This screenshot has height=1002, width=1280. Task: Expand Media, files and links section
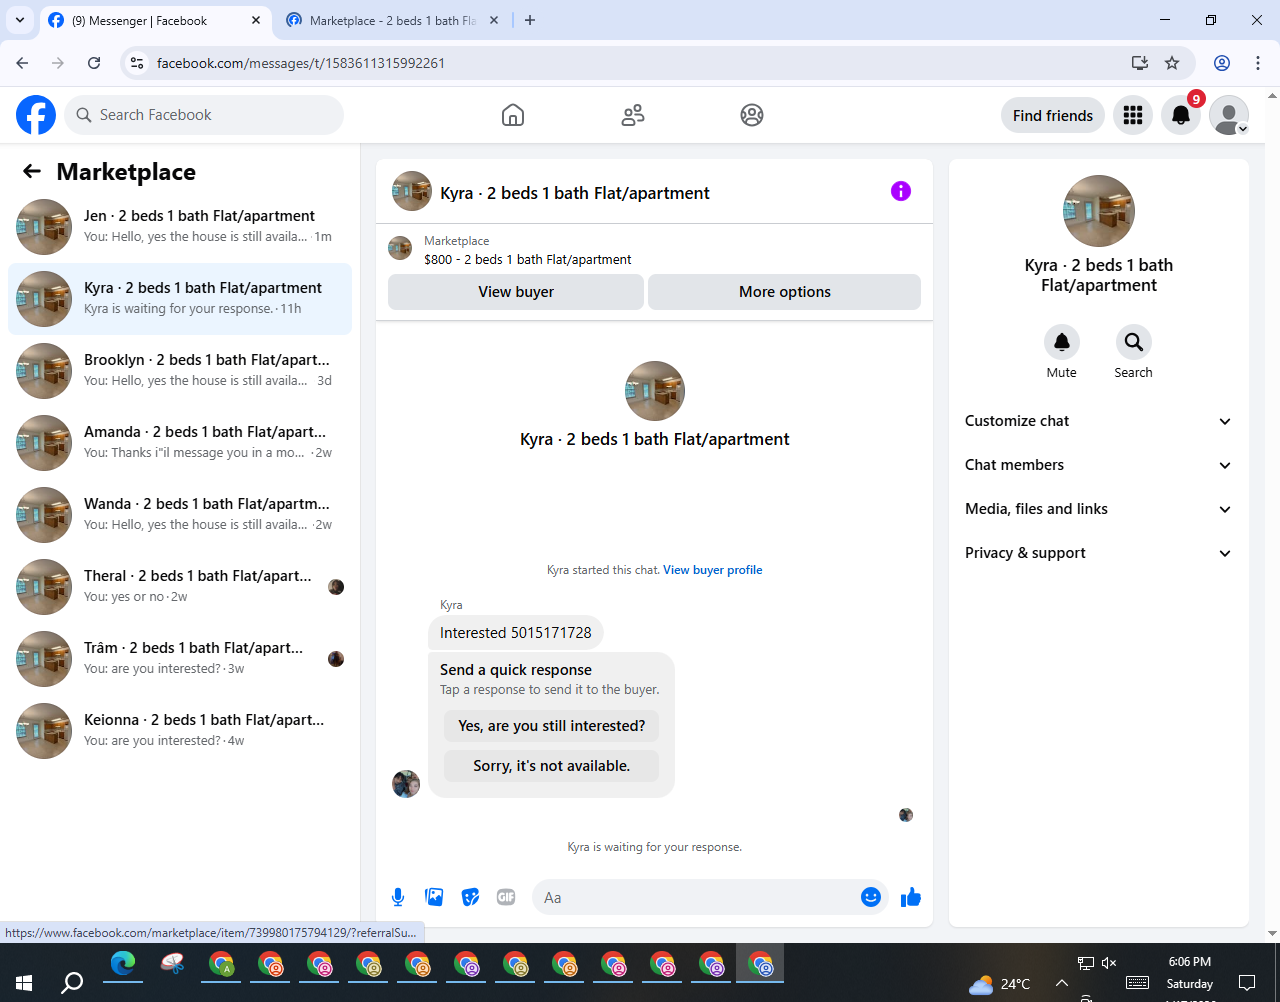(1098, 509)
